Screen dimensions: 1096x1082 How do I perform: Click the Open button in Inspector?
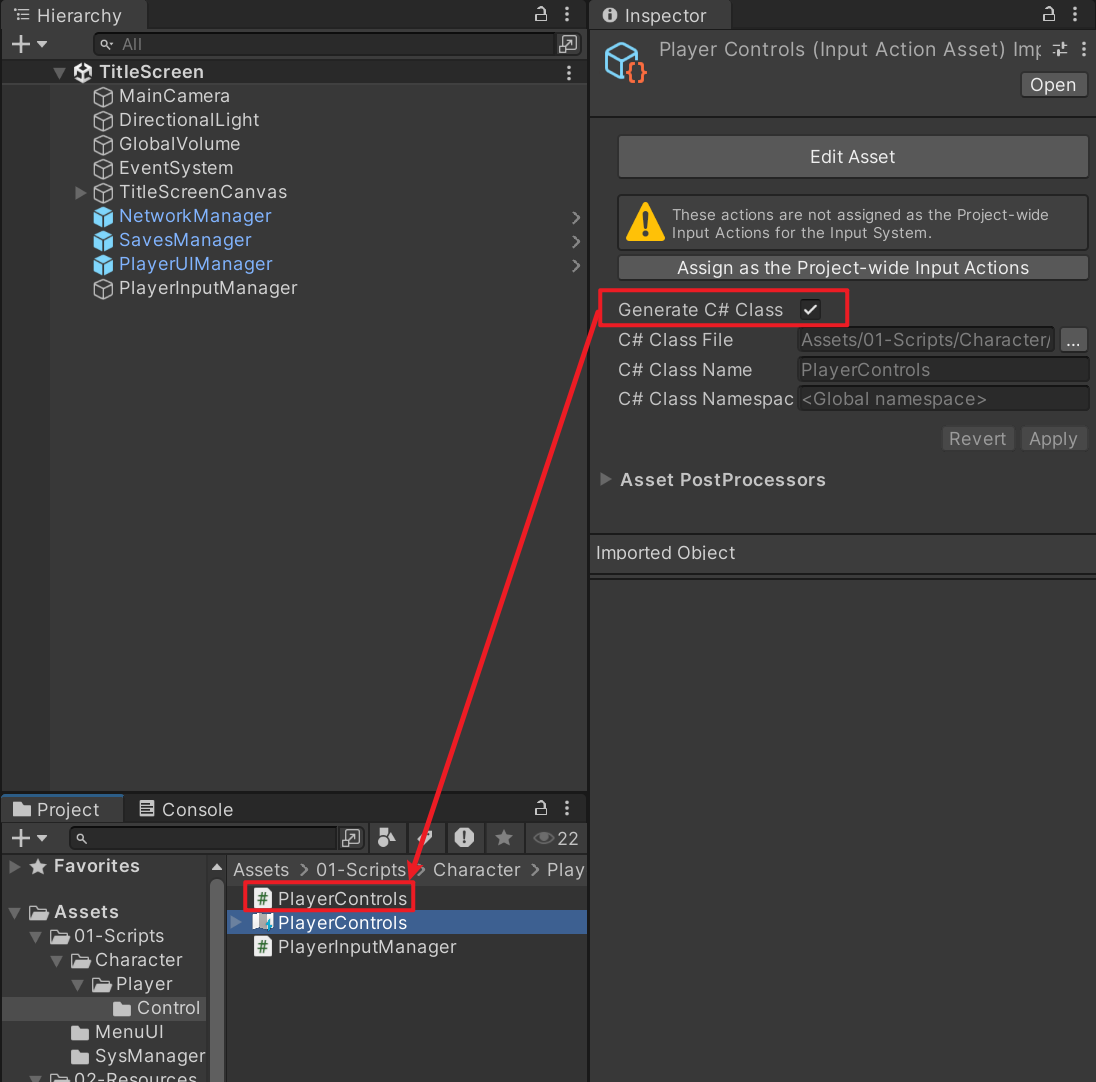(1053, 85)
